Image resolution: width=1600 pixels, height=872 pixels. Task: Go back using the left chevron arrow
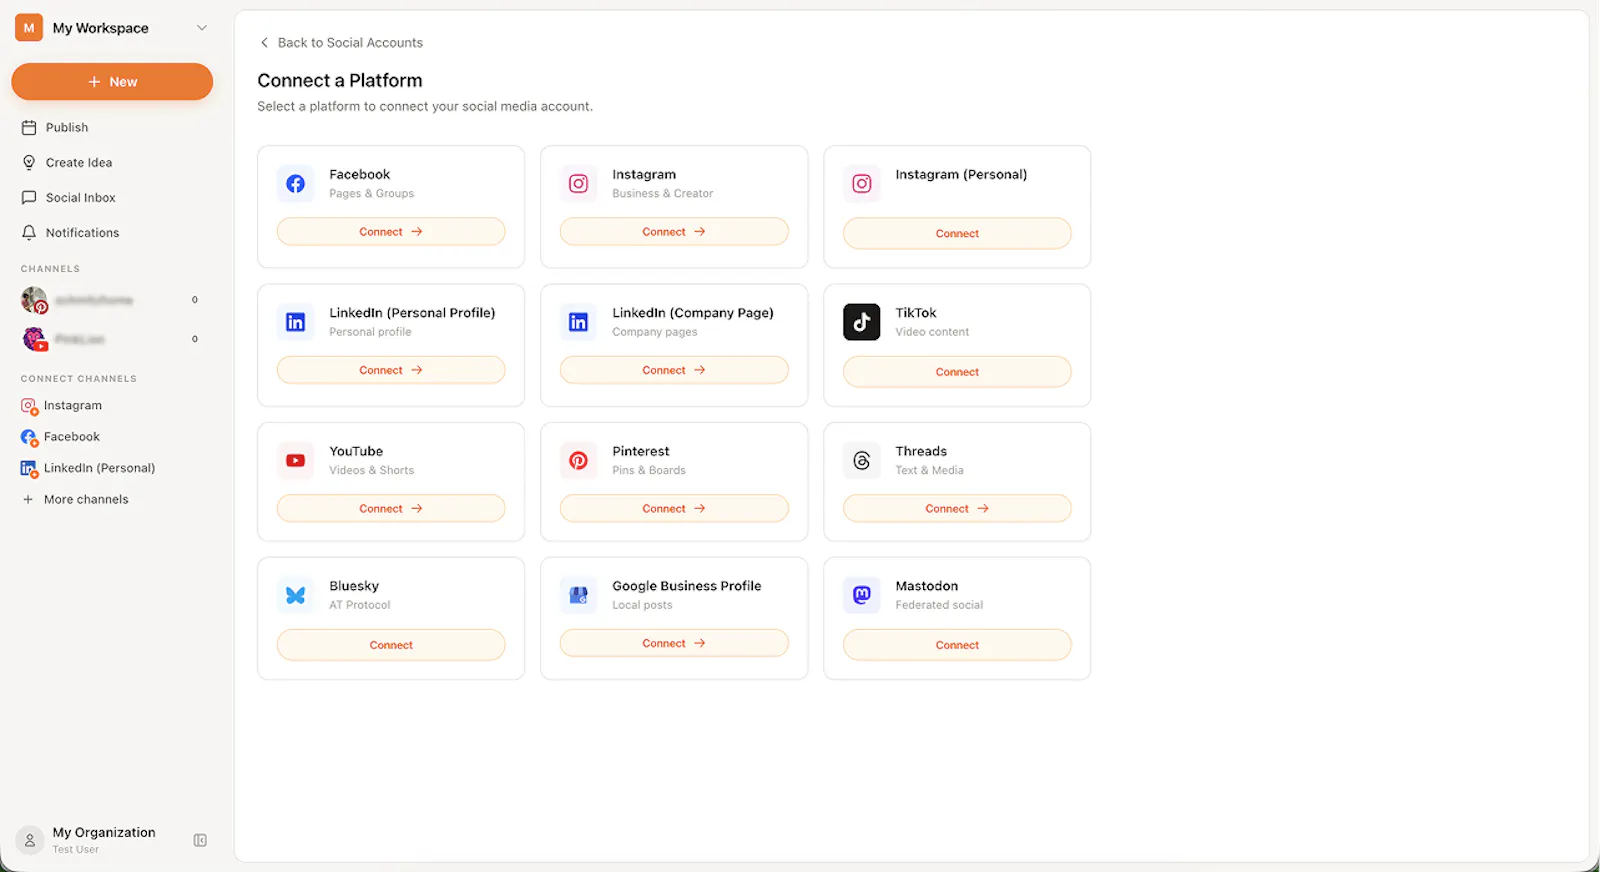pyautogui.click(x=264, y=42)
